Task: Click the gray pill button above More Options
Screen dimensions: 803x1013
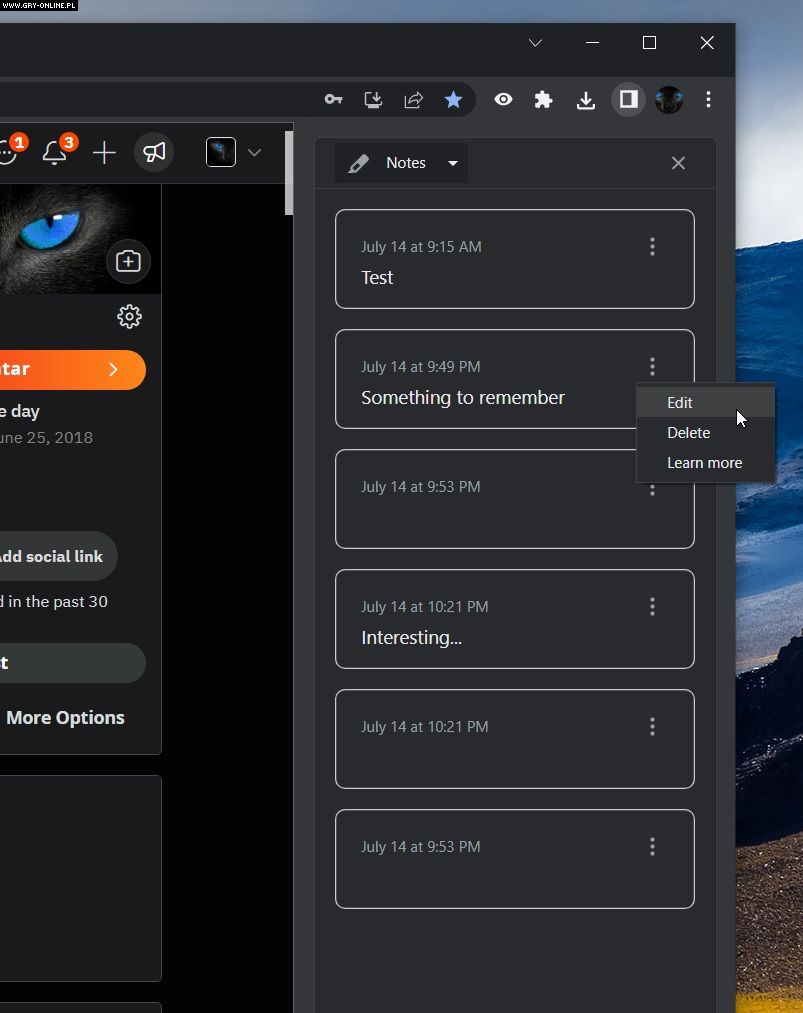Action: tap(72, 663)
